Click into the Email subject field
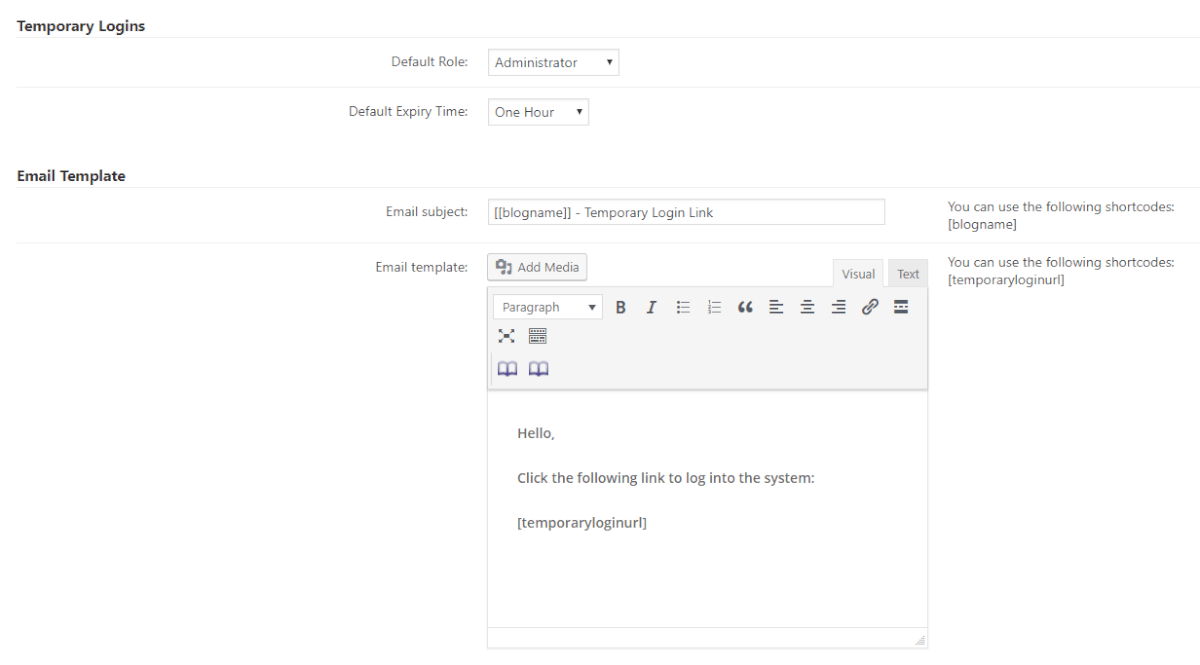Screen dimensions: 1200x665 (686, 212)
